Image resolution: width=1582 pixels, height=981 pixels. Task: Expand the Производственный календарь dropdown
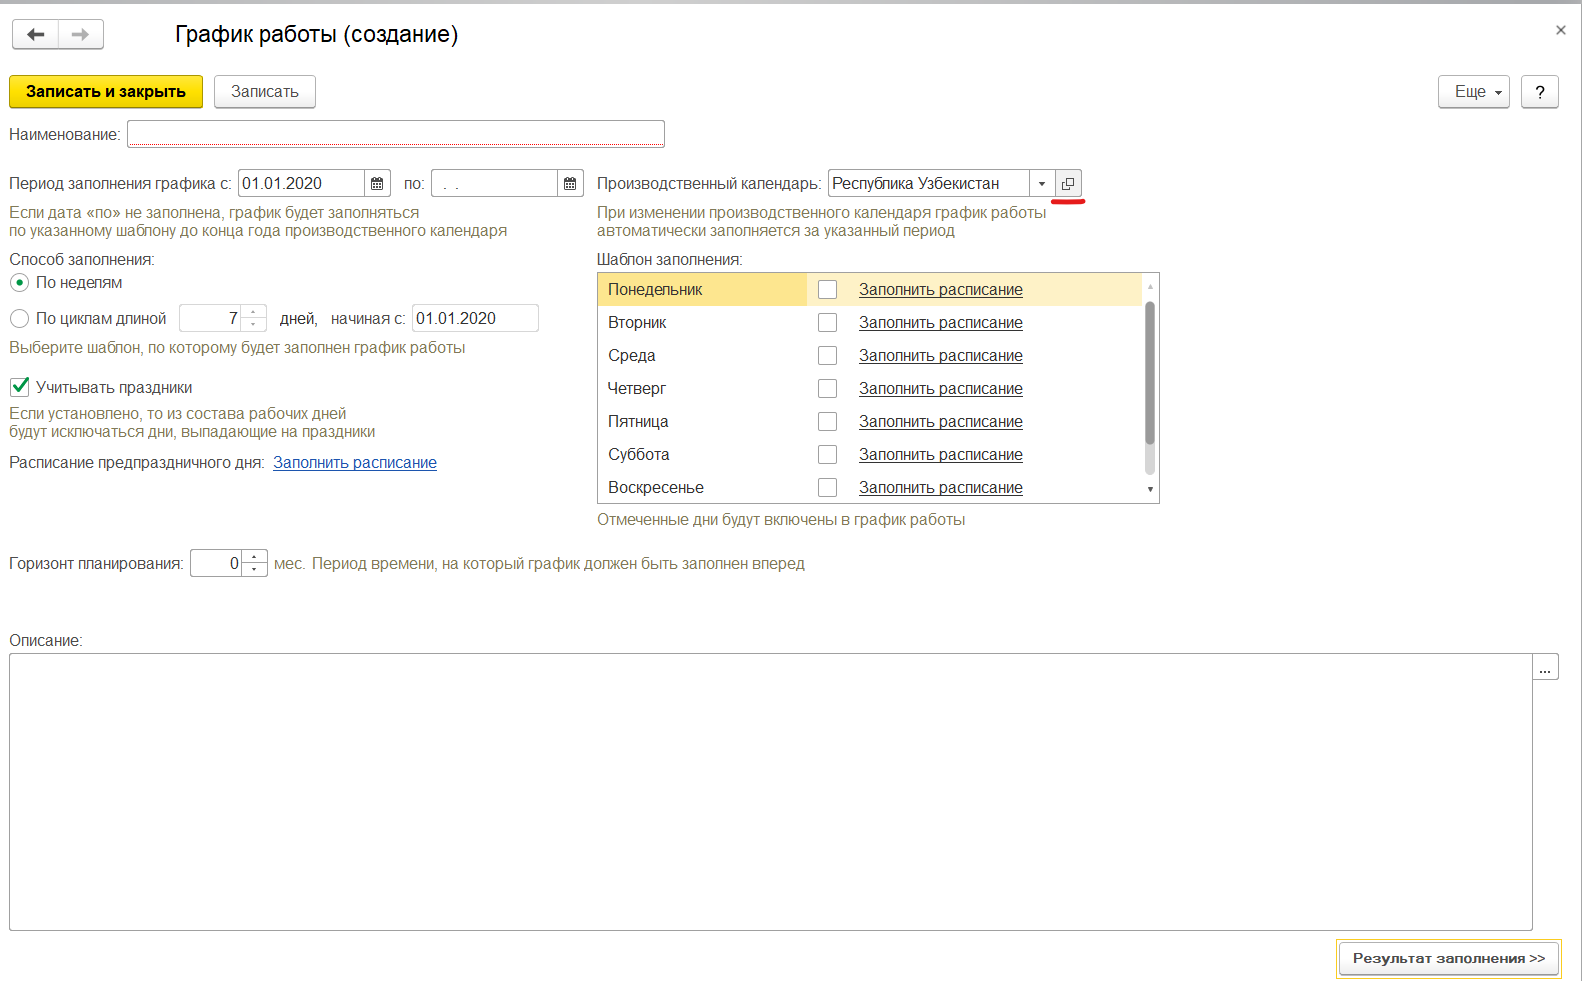[x=1042, y=183]
